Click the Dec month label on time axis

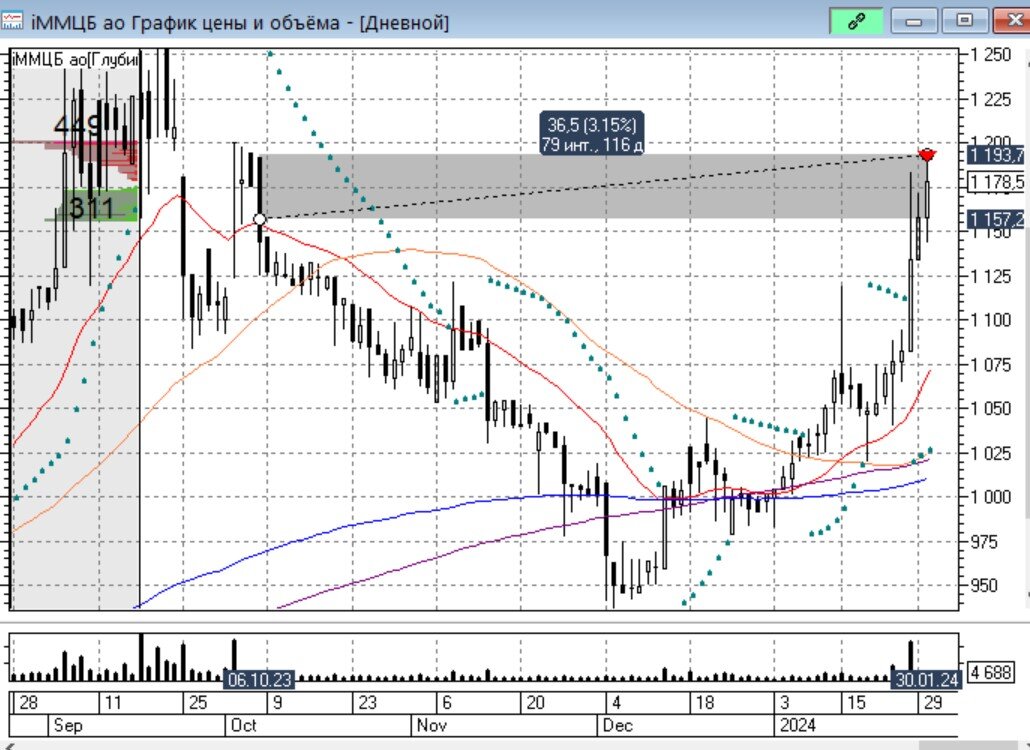618,725
